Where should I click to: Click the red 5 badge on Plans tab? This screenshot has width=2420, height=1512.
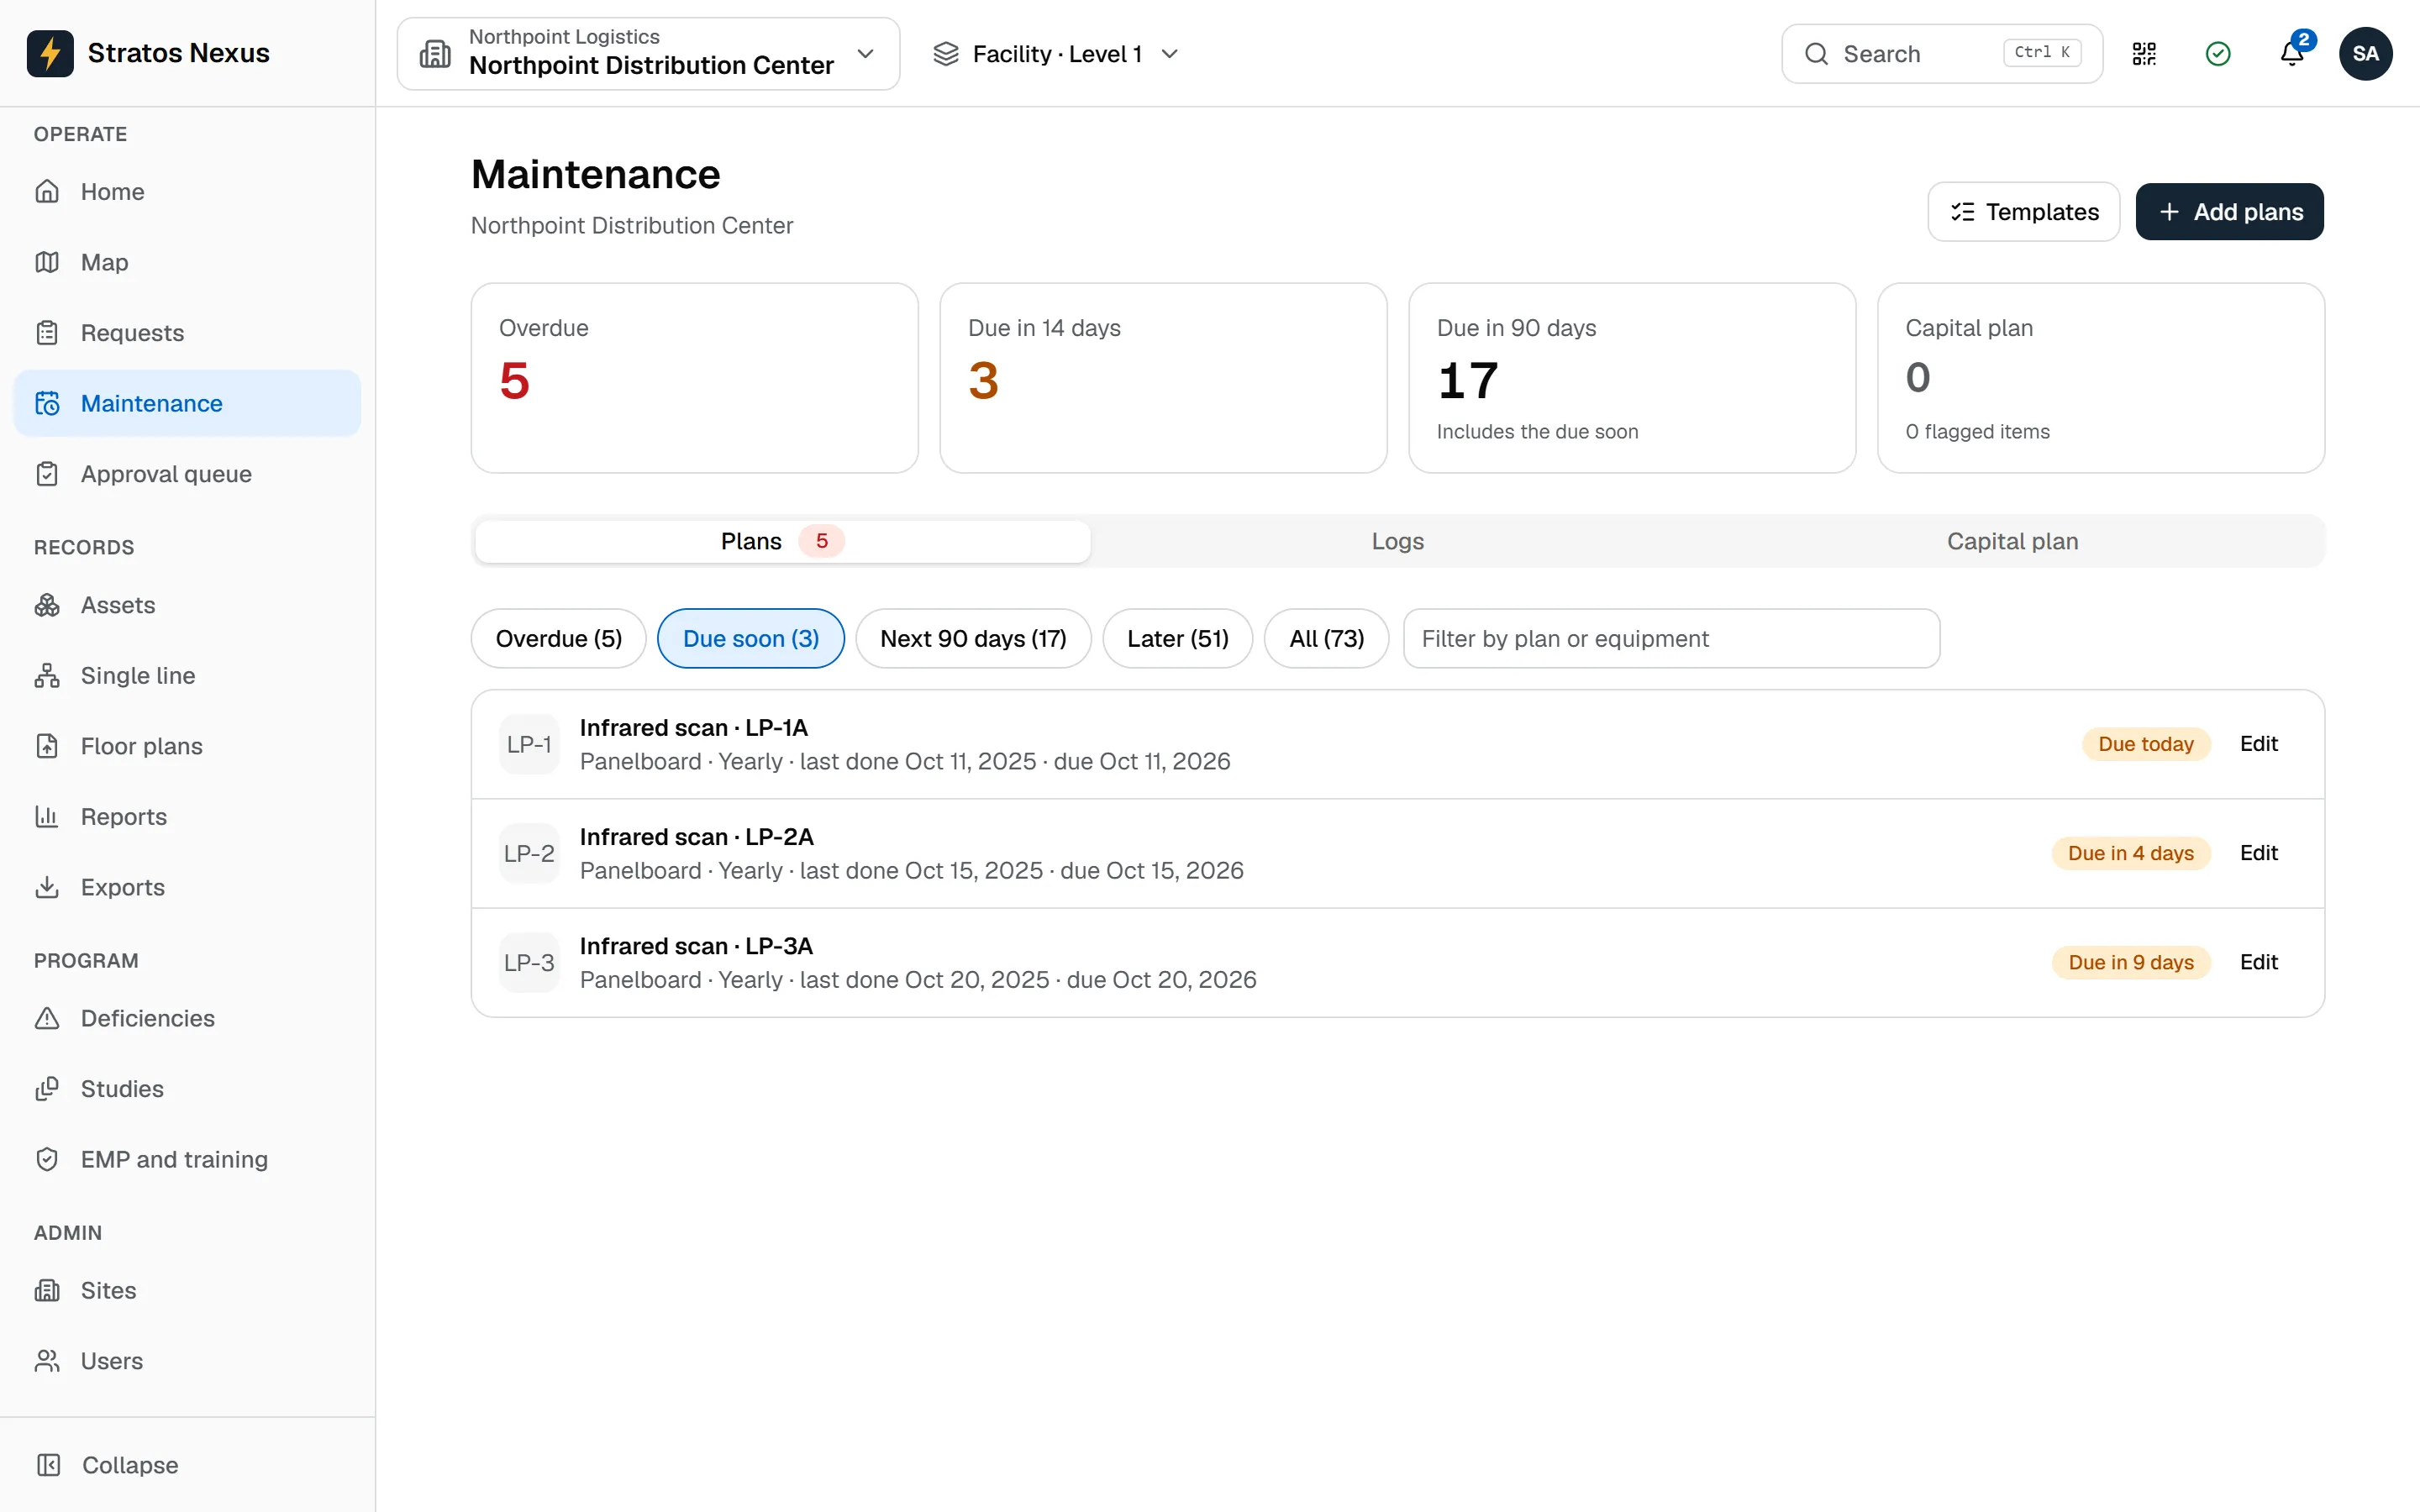[822, 541]
